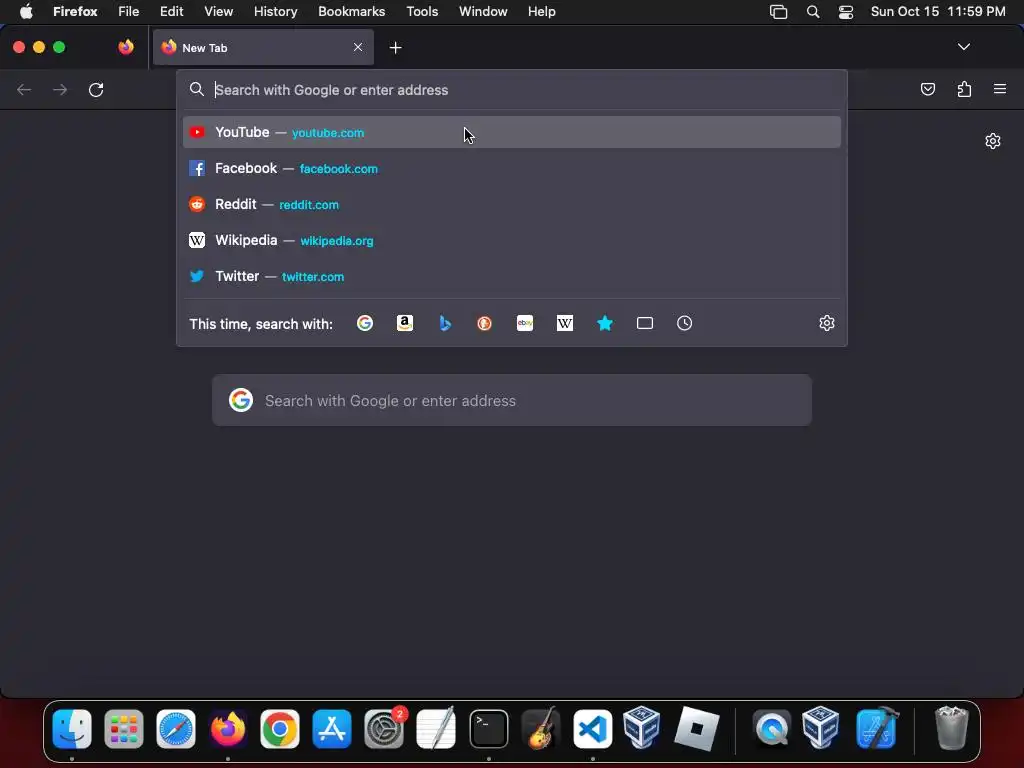Search this time with Google icon
Viewport: 1024px width, 768px height.
click(365, 323)
